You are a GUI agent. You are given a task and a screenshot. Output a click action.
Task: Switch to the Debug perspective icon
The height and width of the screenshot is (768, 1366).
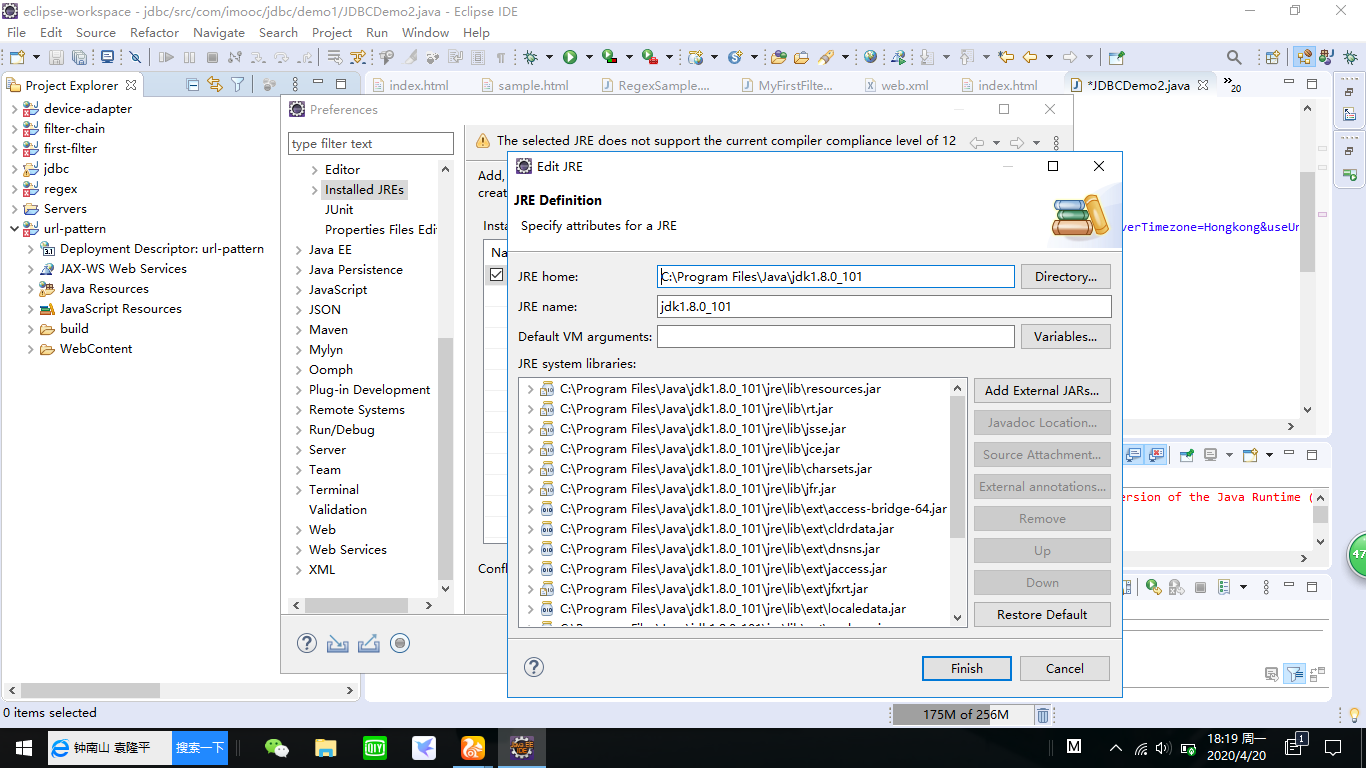1349,57
